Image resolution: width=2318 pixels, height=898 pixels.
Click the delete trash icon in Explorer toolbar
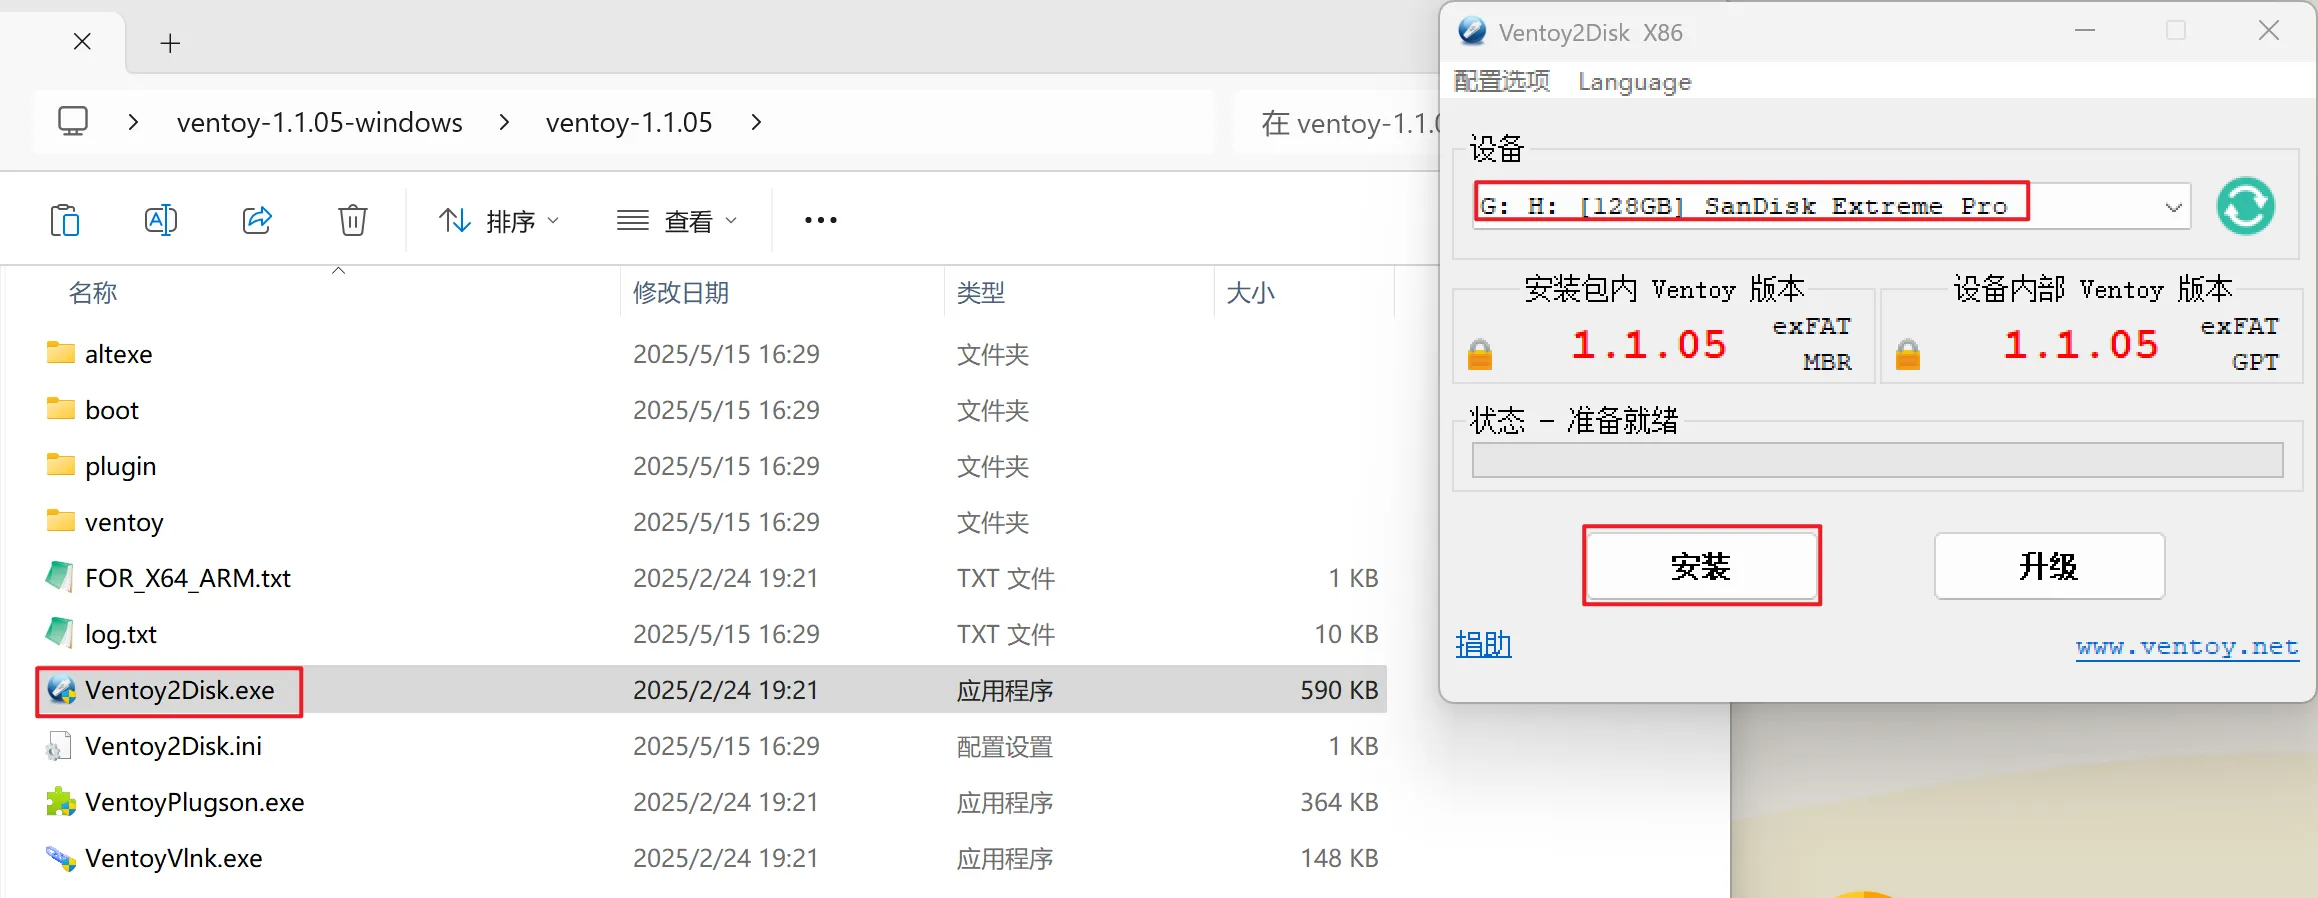[x=353, y=220]
